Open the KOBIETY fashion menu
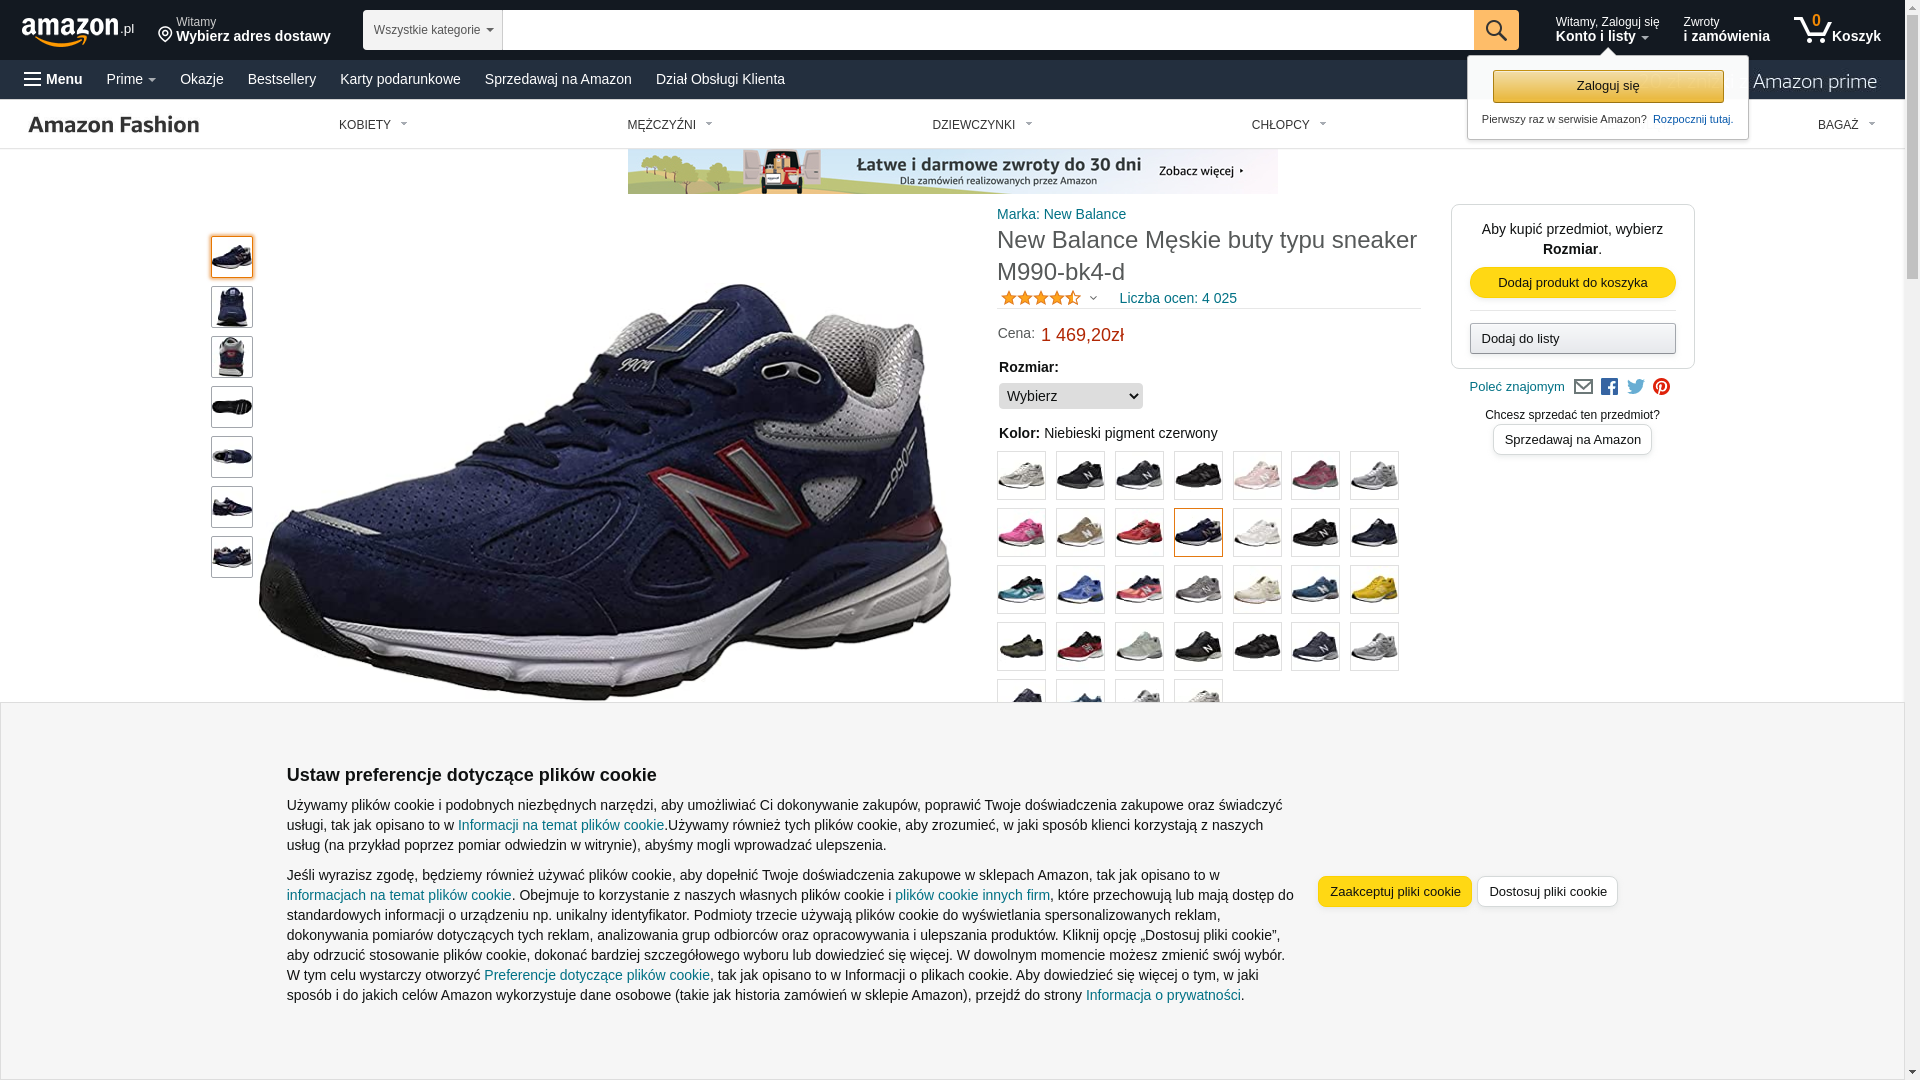This screenshot has width=1920, height=1080. 373,125
